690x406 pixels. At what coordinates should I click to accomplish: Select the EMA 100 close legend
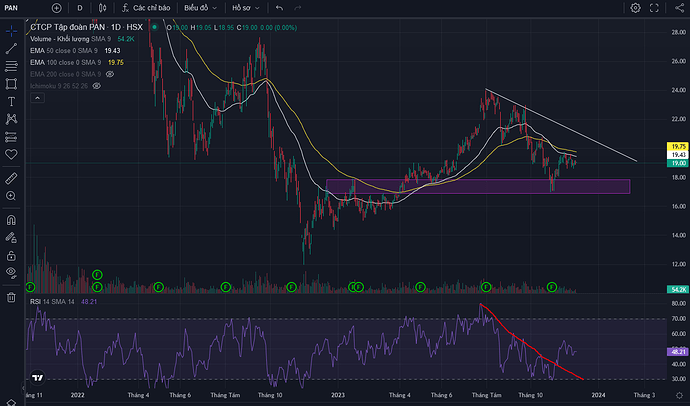[x=65, y=62]
